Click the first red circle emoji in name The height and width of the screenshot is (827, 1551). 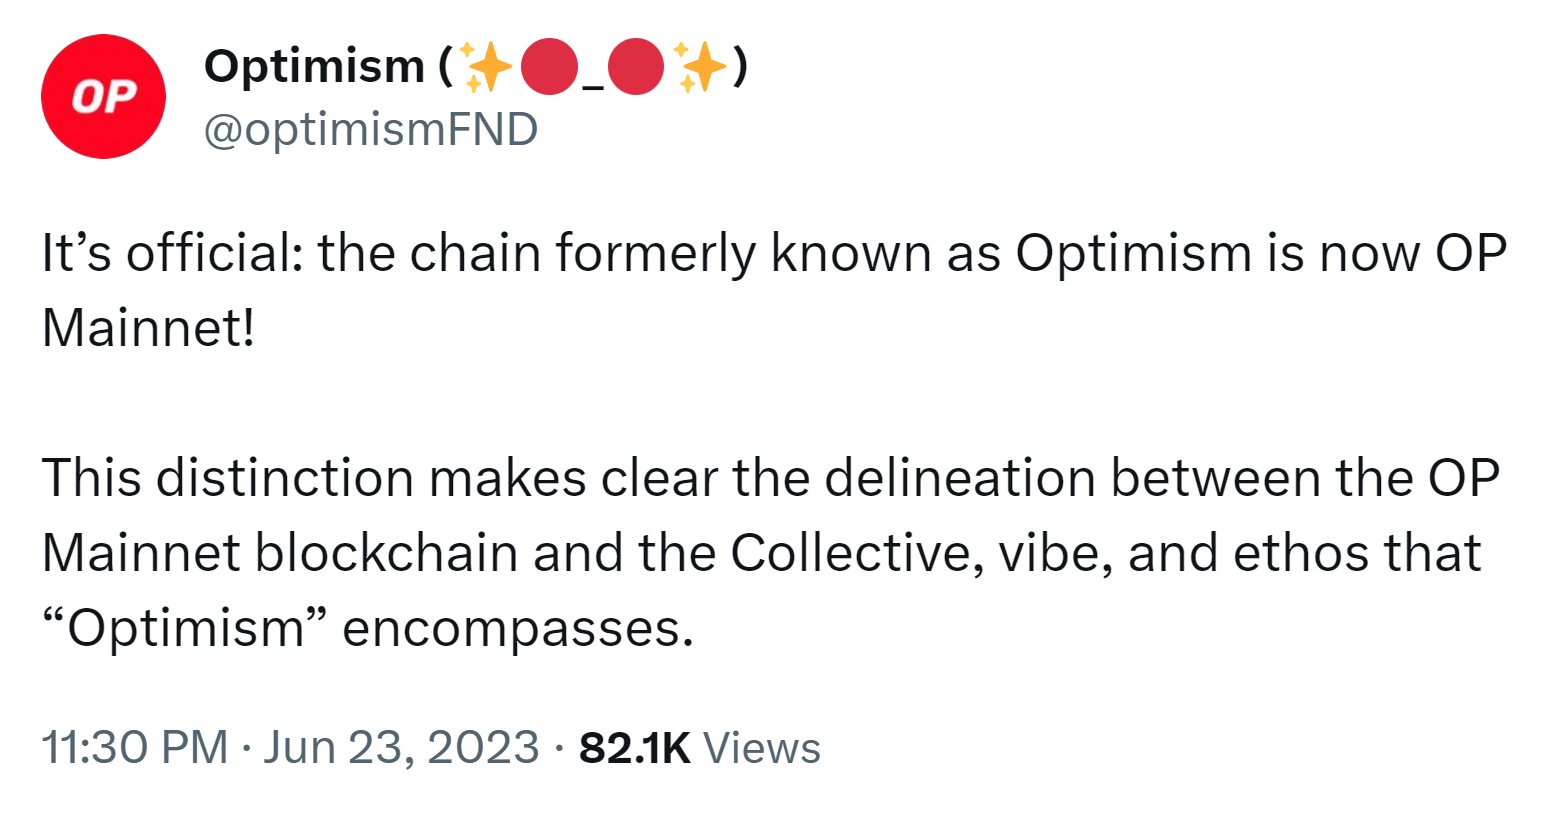pos(549,67)
